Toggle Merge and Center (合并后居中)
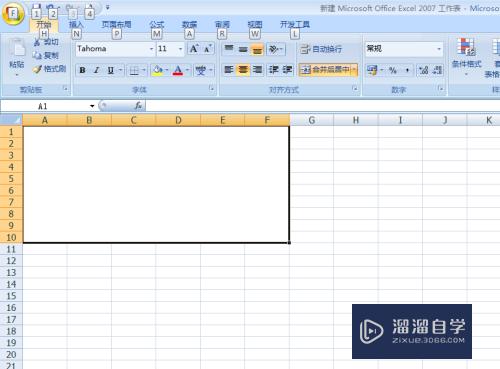Image resolution: width=500 pixels, height=369 pixels. coord(325,70)
